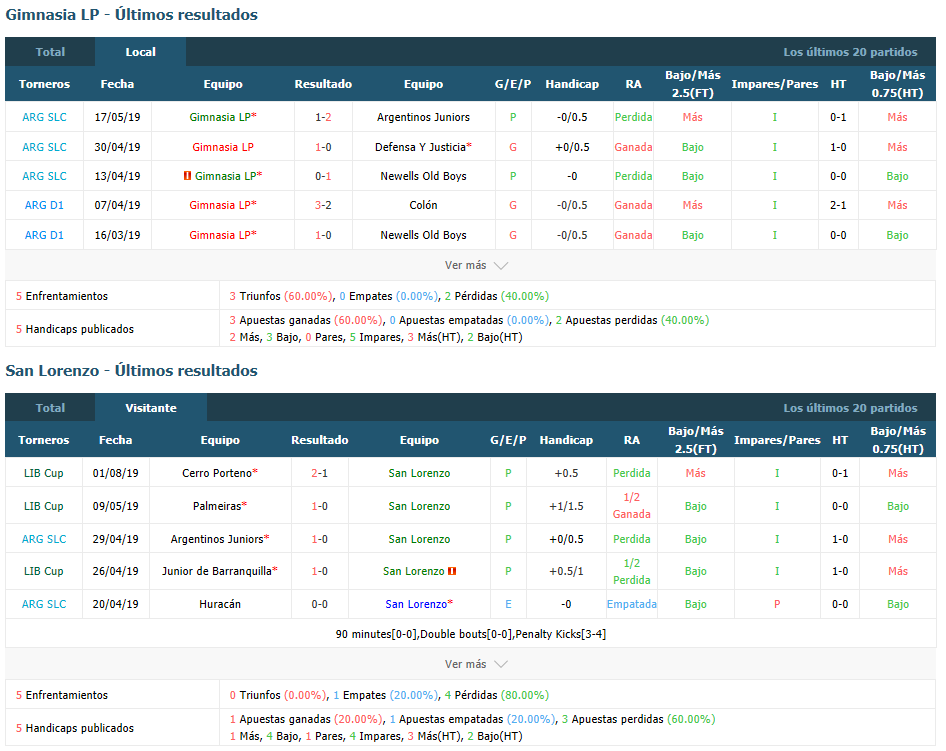
Task: Click the '0 Triunfos (0.00%)' summary text
Action: [278, 695]
